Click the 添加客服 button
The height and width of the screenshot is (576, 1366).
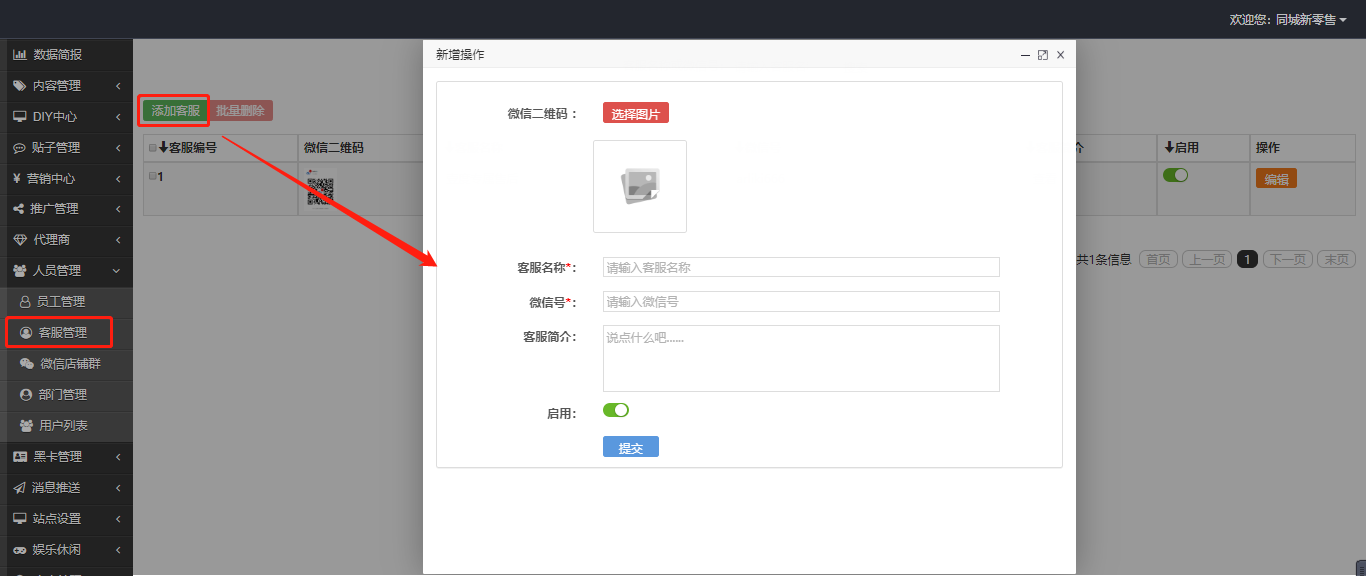[x=175, y=111]
